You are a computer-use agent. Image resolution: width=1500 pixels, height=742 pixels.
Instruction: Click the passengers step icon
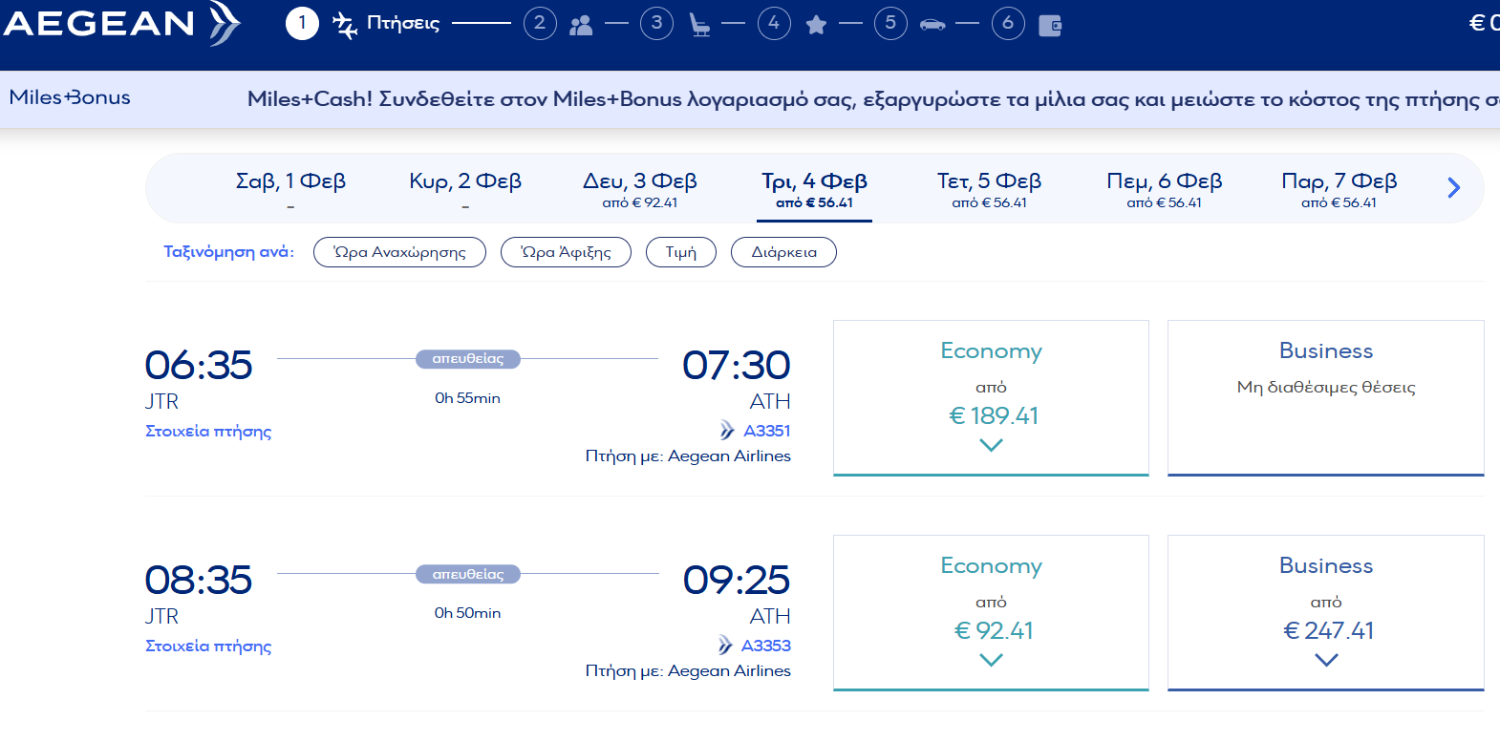tap(581, 25)
